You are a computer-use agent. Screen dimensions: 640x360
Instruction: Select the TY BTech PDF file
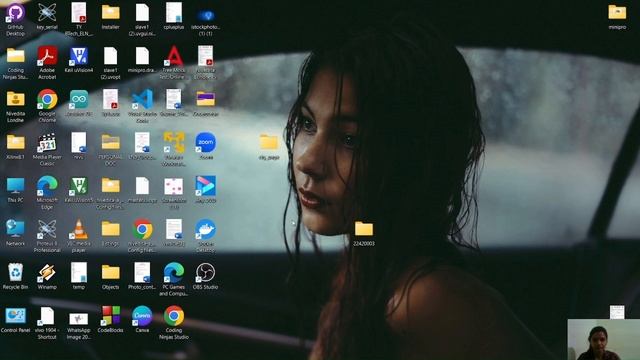click(79, 12)
